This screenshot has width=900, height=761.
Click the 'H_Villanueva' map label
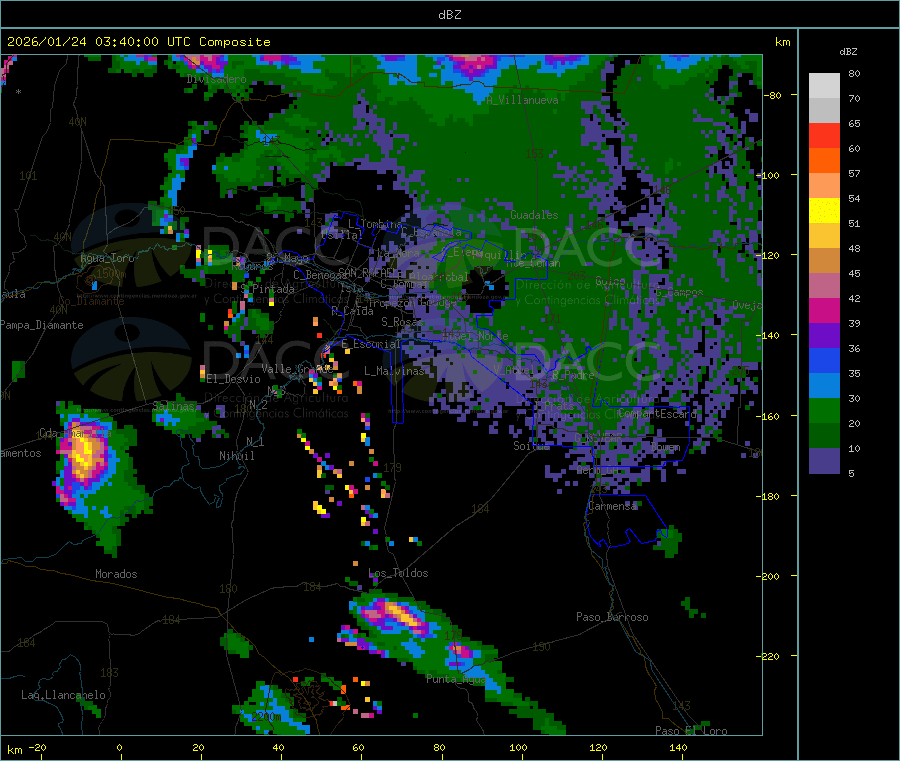(523, 100)
